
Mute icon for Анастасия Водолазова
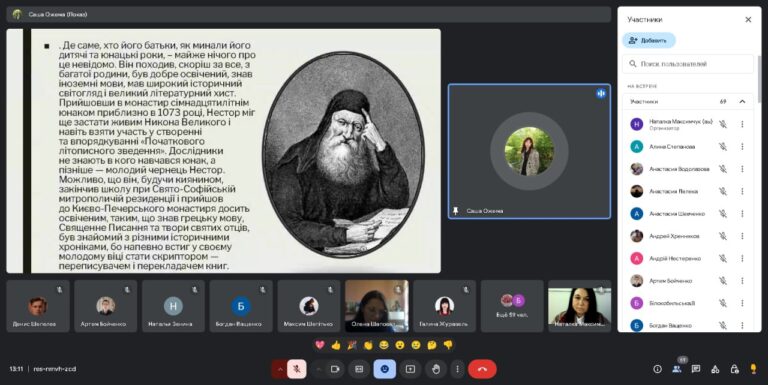tap(722, 169)
